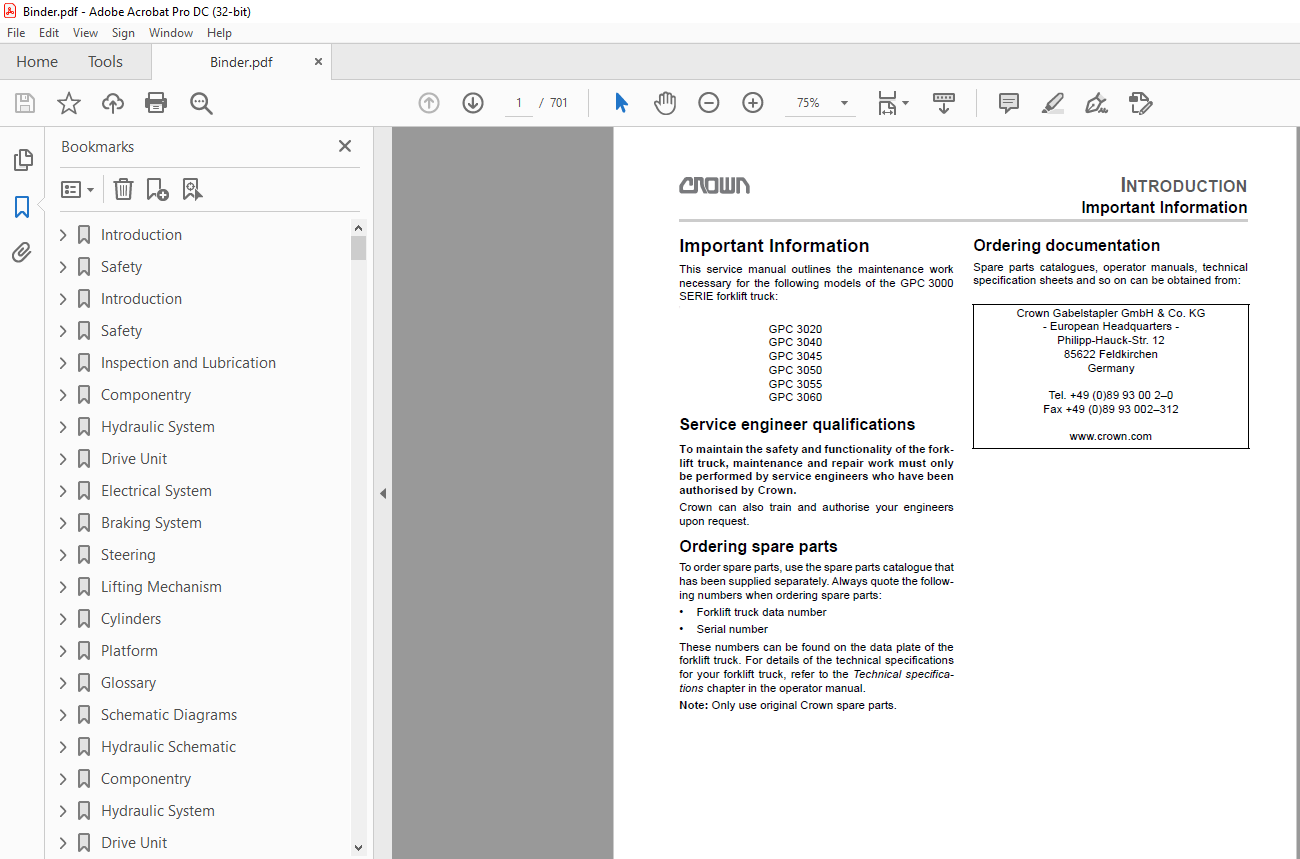The width and height of the screenshot is (1300, 859).
Task: Open the Window menu
Action: pos(171,33)
